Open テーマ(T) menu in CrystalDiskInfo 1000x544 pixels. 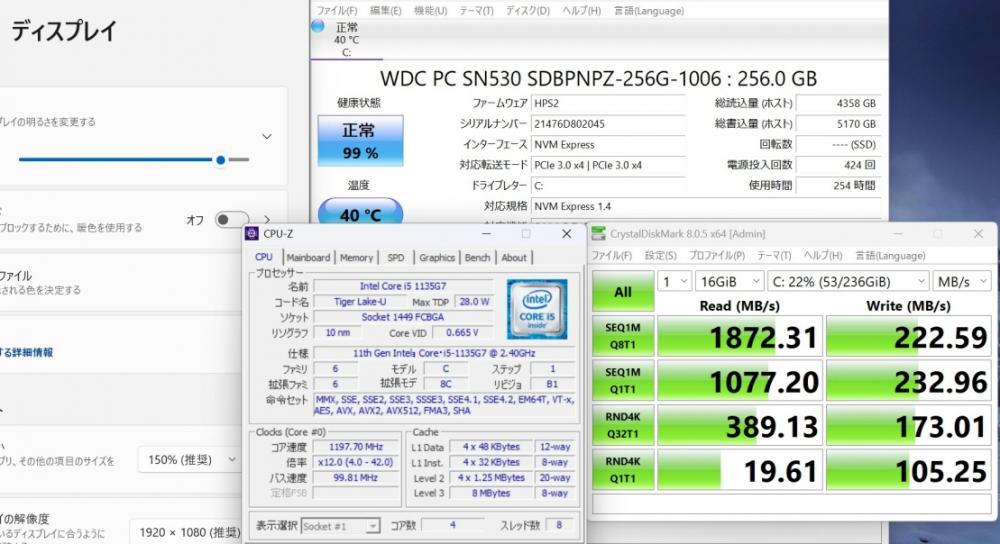pyautogui.click(x=476, y=11)
